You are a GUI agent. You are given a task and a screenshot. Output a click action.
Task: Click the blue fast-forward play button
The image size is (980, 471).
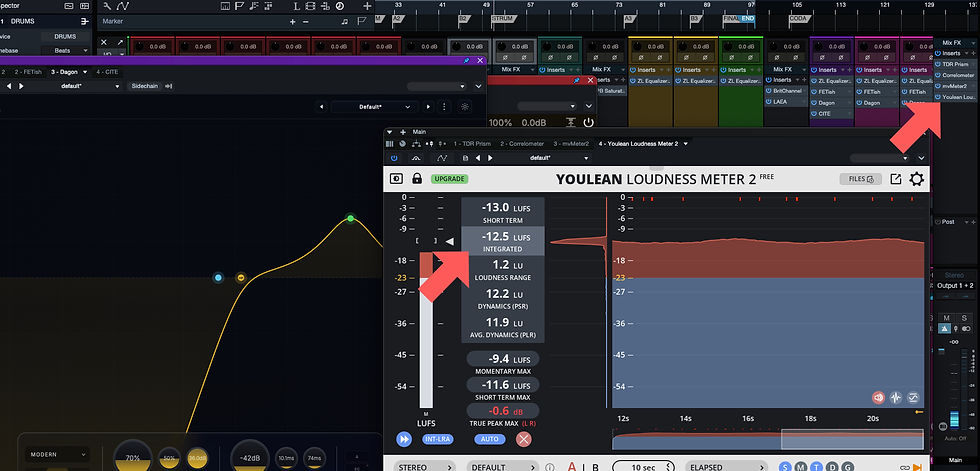pyautogui.click(x=404, y=439)
